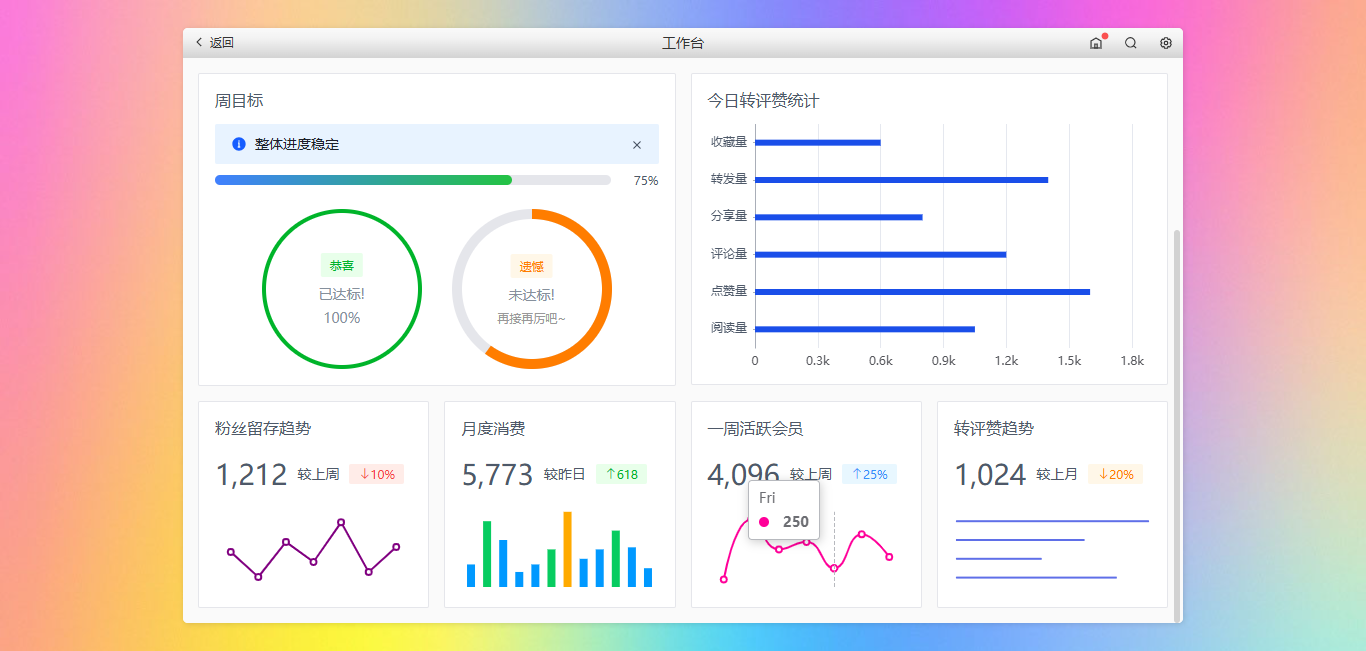This screenshot has height=651, width=1366.
Task: Click the tall orange bar in 月度消费 chart
Action: click(x=567, y=549)
